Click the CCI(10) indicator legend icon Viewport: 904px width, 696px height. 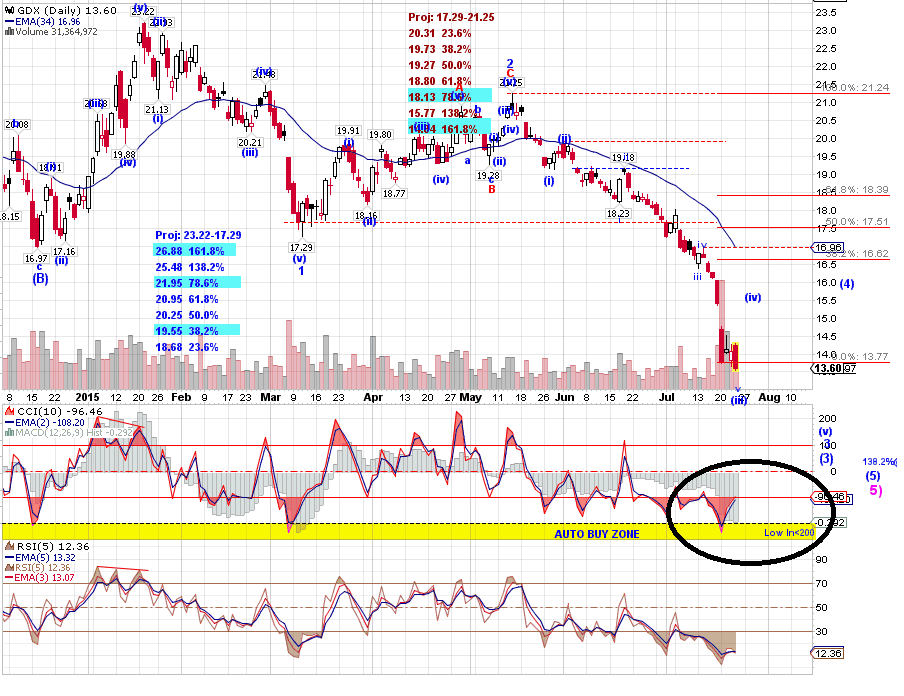10,411
